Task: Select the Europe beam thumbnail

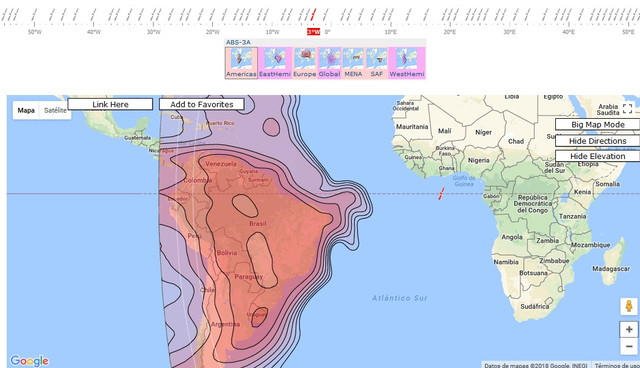Action: [304, 63]
